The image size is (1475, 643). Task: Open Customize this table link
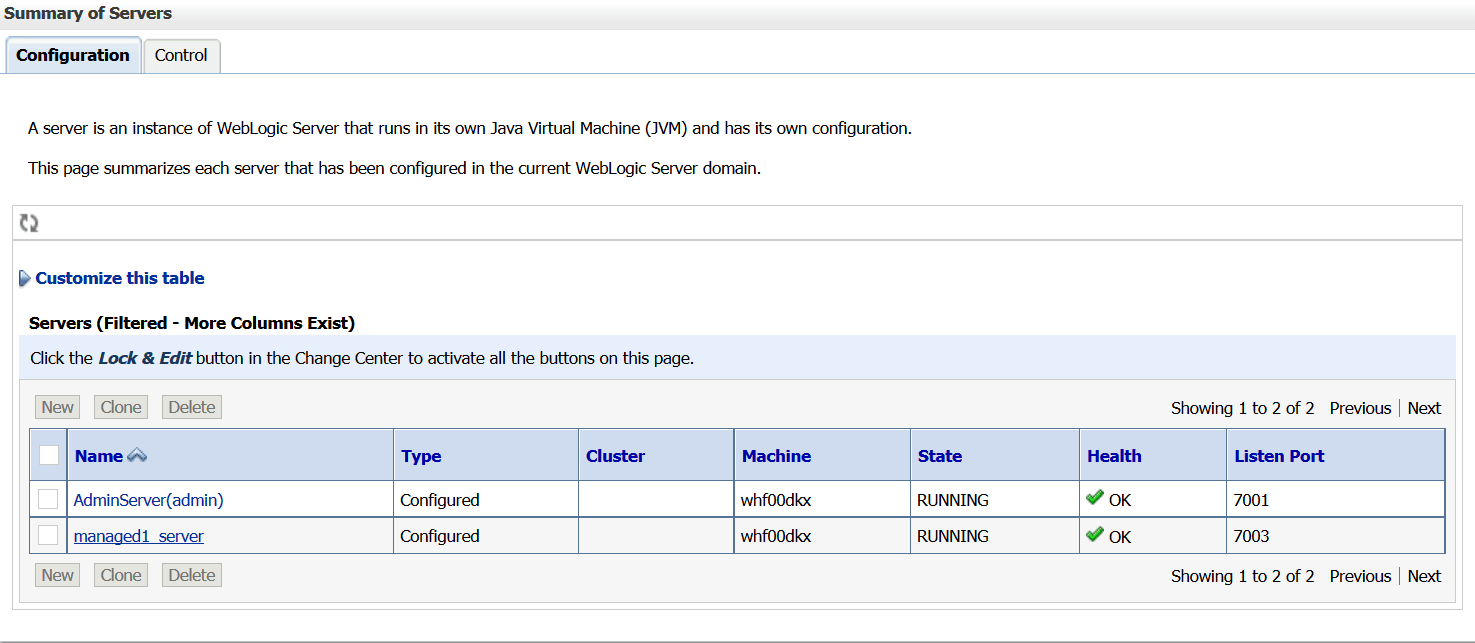[120, 278]
